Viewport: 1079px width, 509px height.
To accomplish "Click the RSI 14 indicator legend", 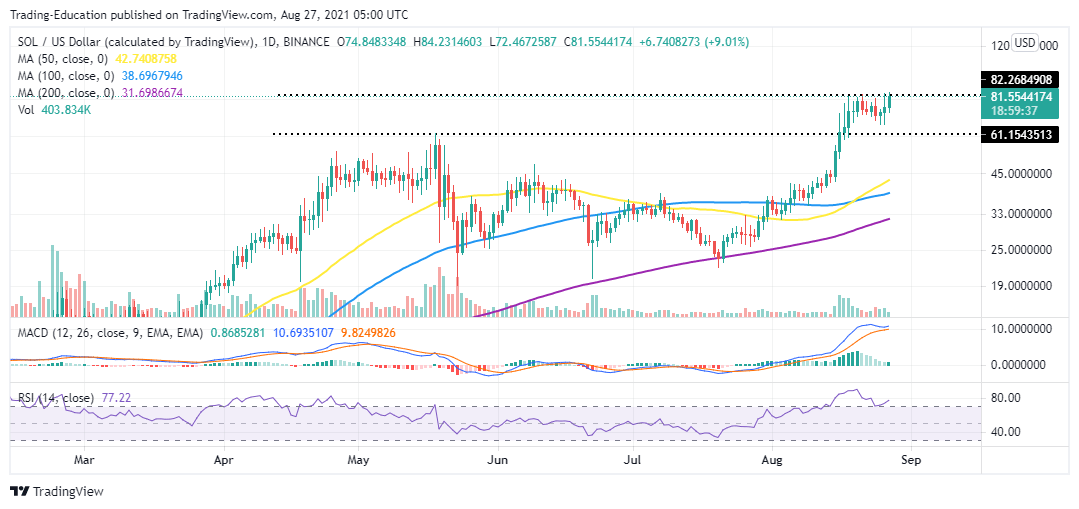I will coord(72,398).
